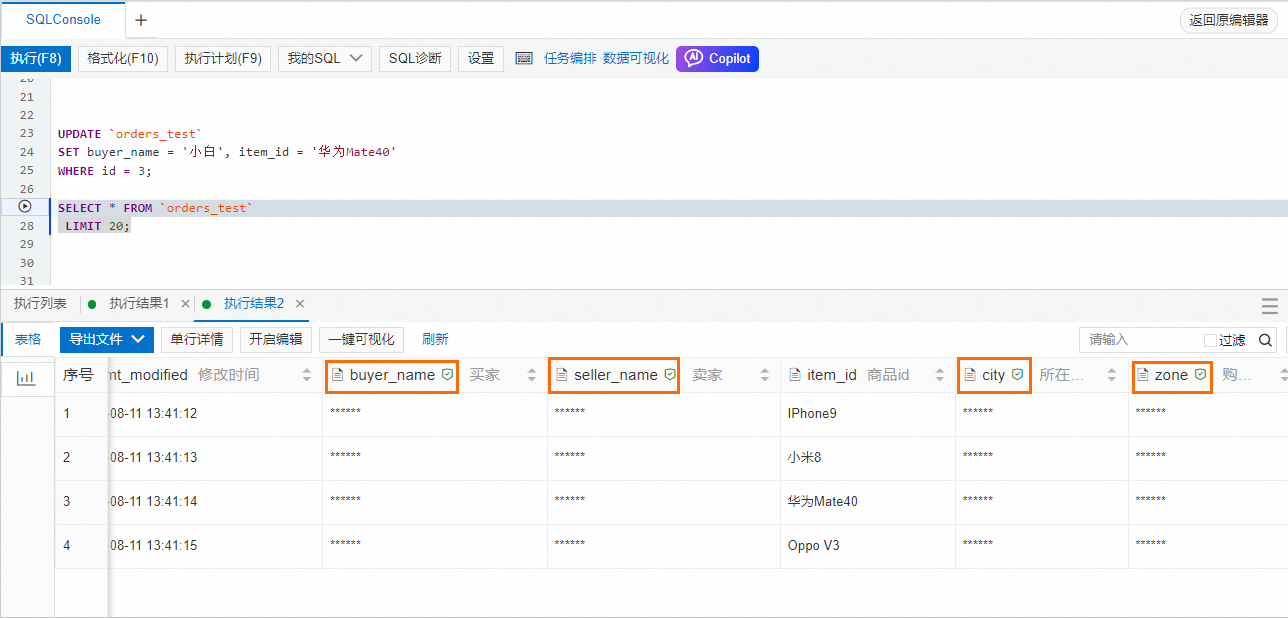Image resolution: width=1288 pixels, height=618 pixels.
Task: Sort by item_id column arrows
Action: pos(939,375)
